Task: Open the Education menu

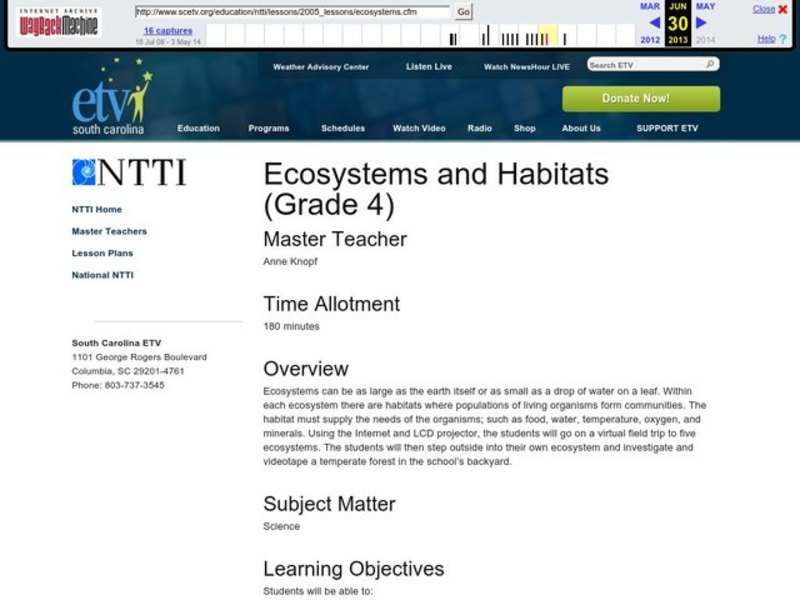Action: pyautogui.click(x=199, y=128)
